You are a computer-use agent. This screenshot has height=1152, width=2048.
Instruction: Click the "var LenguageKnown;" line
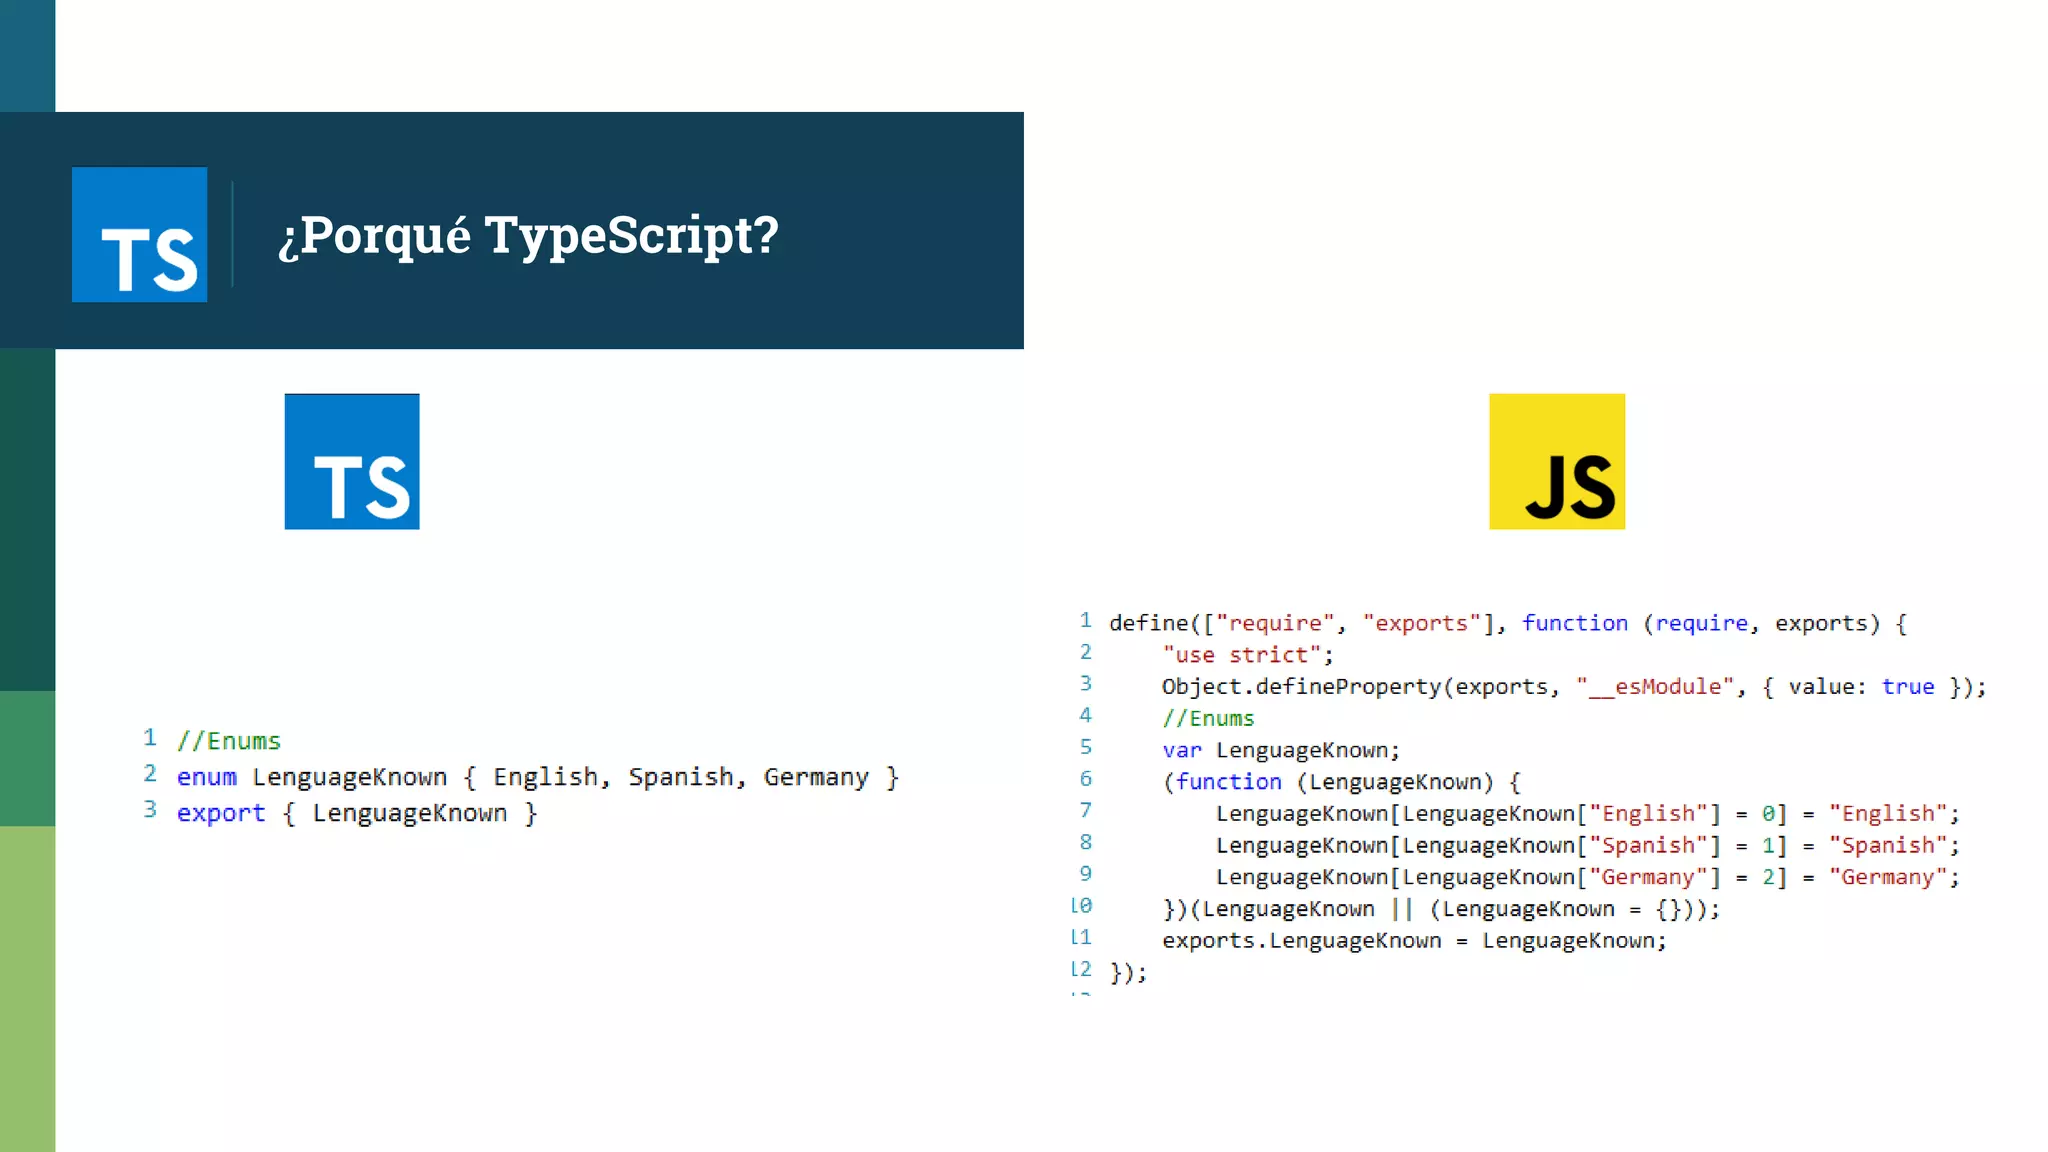(1281, 750)
